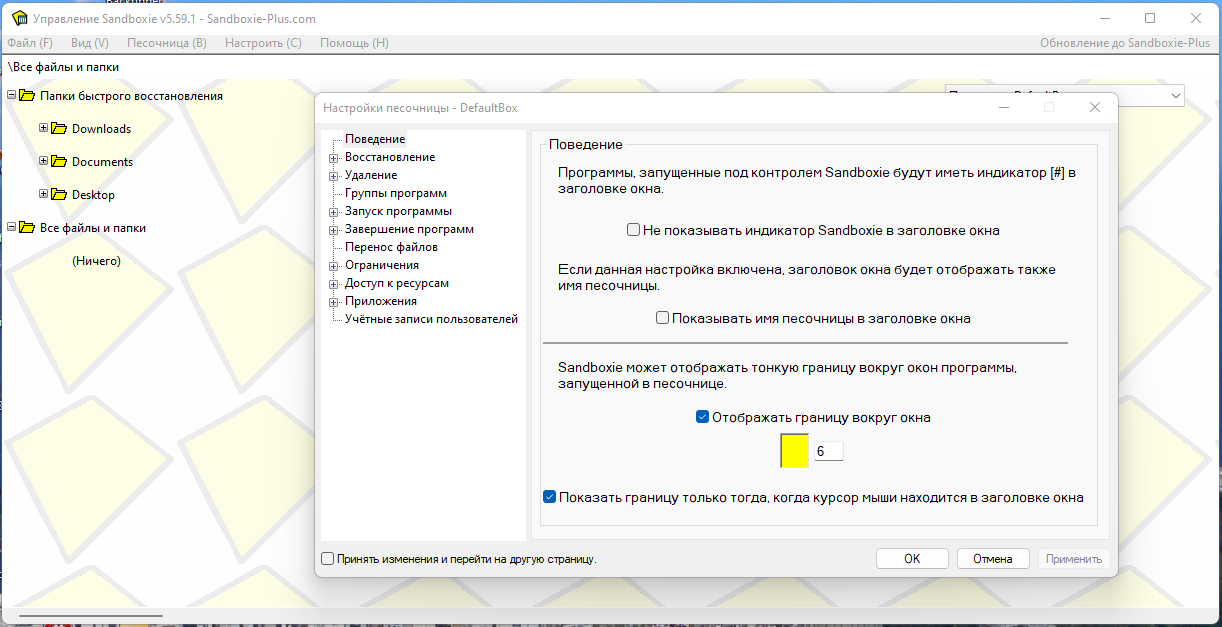
Task: Click the Отмена button
Action: click(993, 559)
